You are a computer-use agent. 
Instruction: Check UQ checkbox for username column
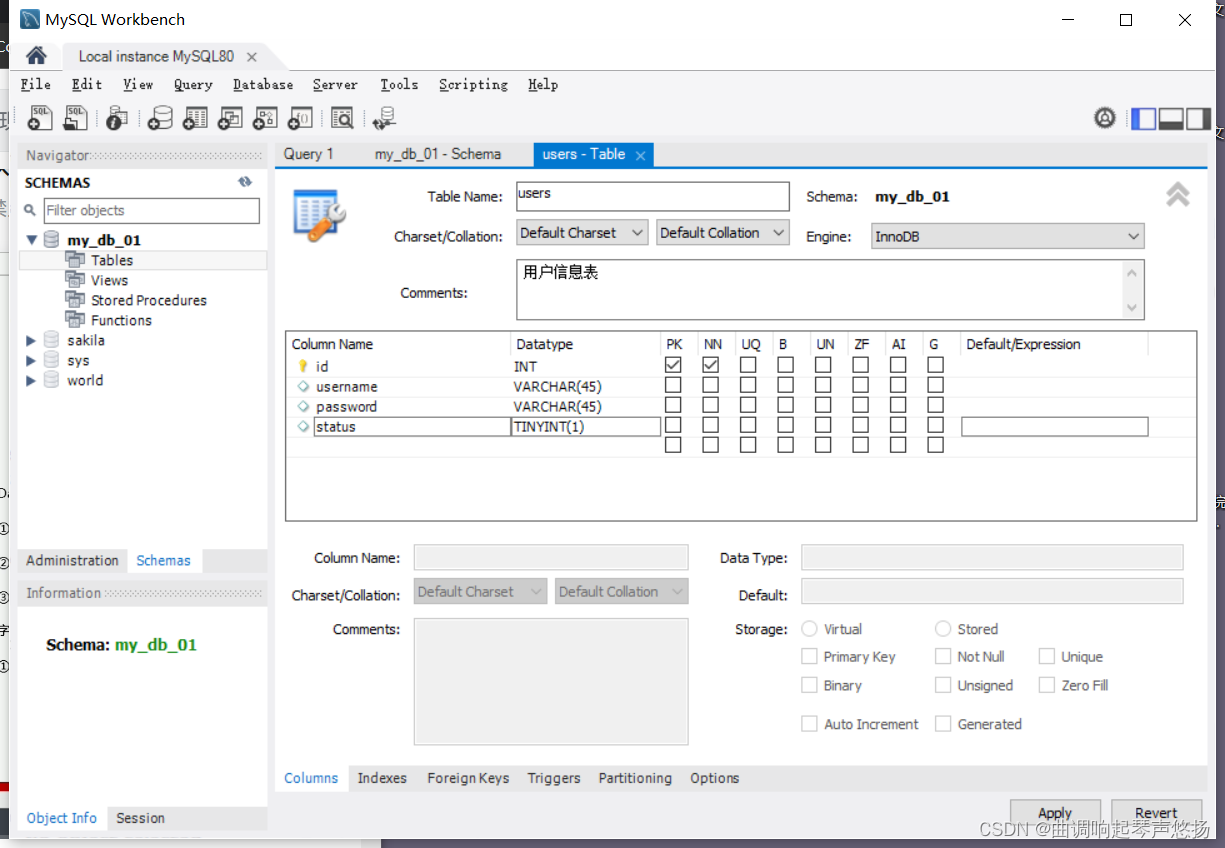coord(748,385)
